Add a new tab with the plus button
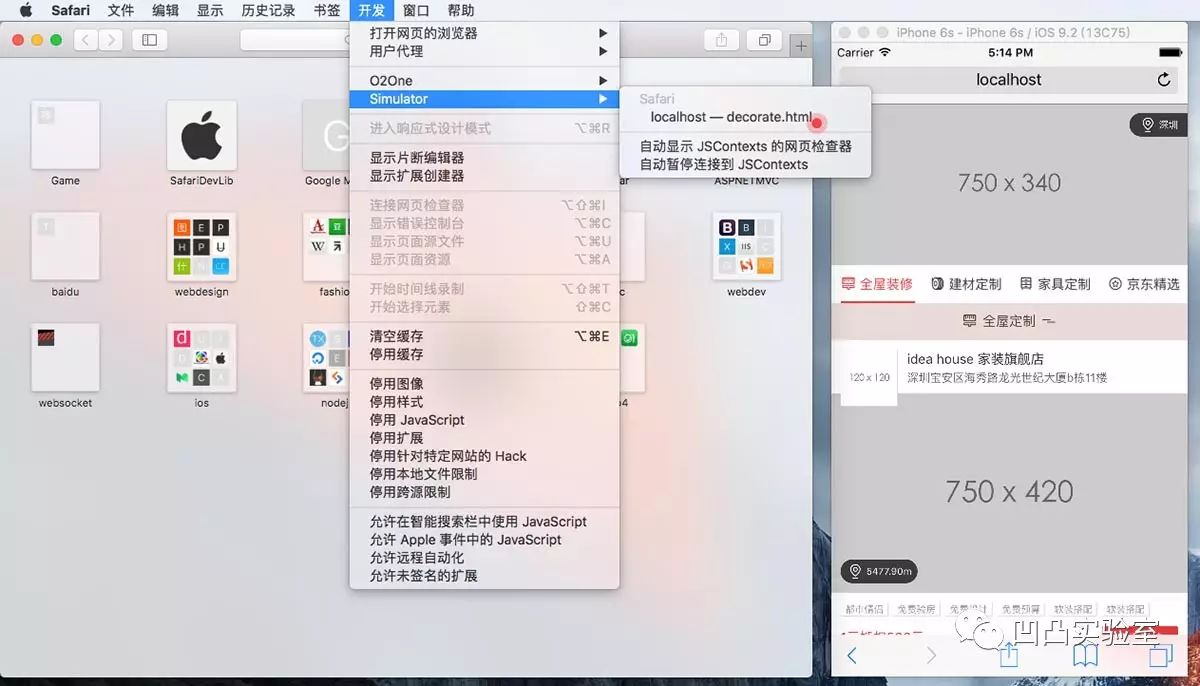 tap(800, 46)
